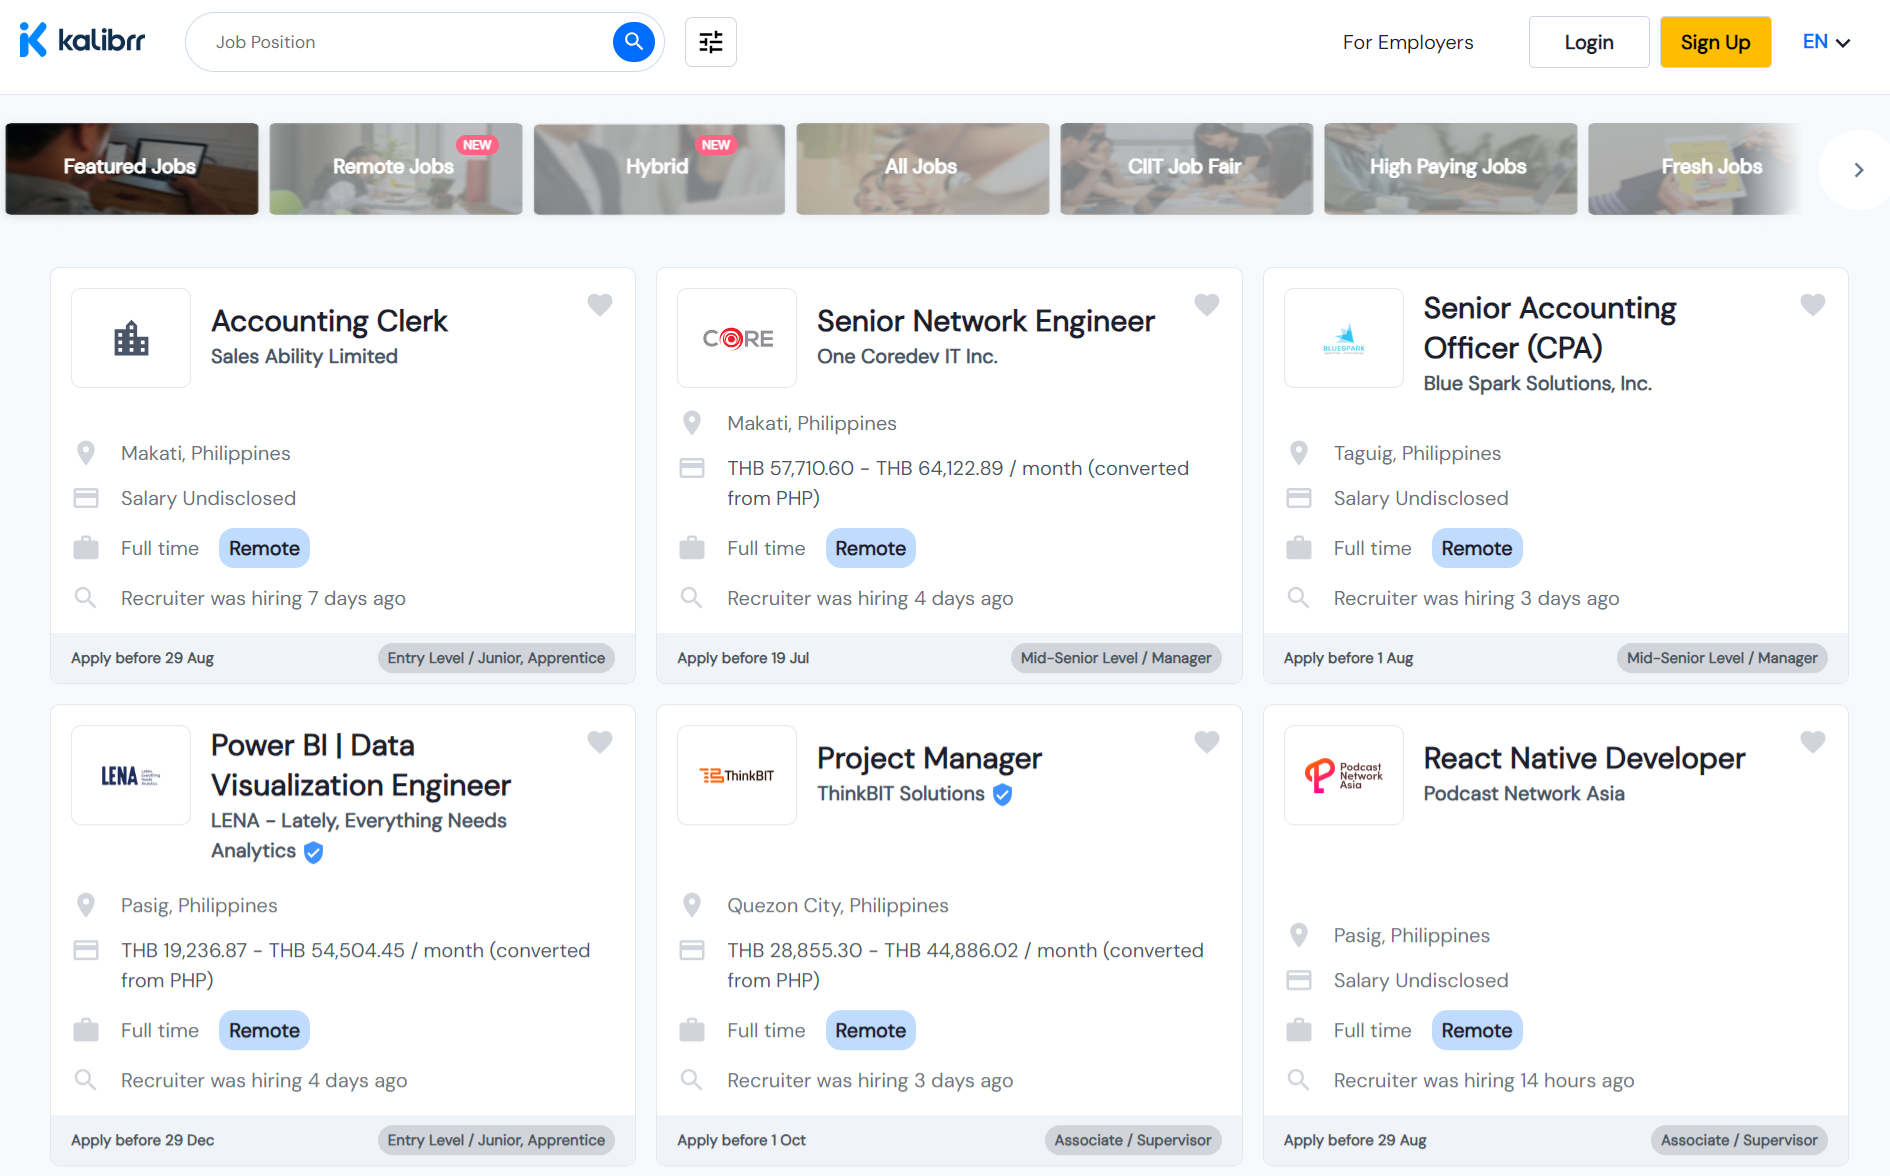The height and width of the screenshot is (1176, 1890).
Task: Click the Kalibrr logo
Action: tap(82, 41)
